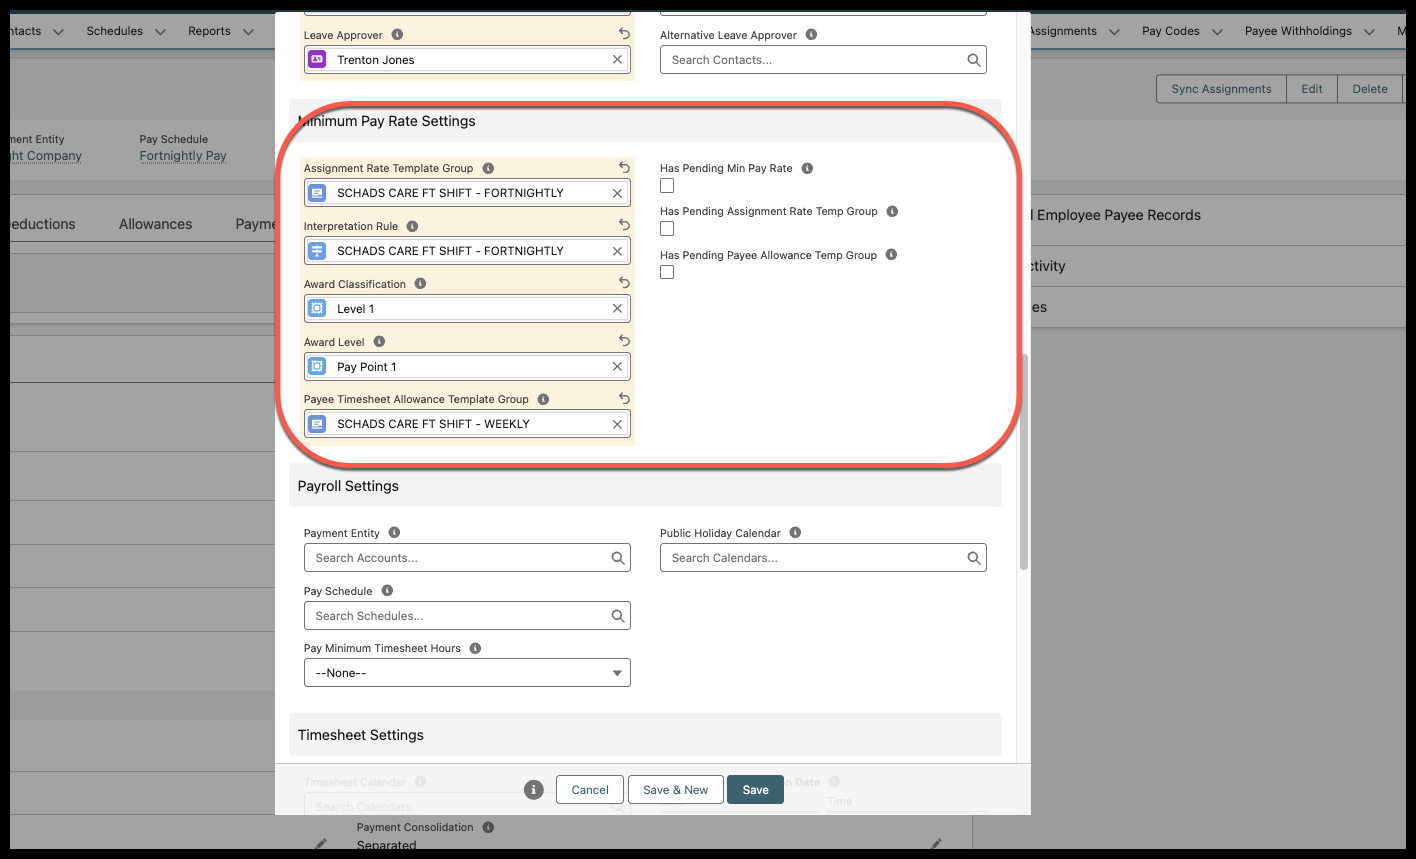Screen dimensions: 1416x859
Task: Click the modal vertical scrollbar
Action: click(x=1023, y=460)
